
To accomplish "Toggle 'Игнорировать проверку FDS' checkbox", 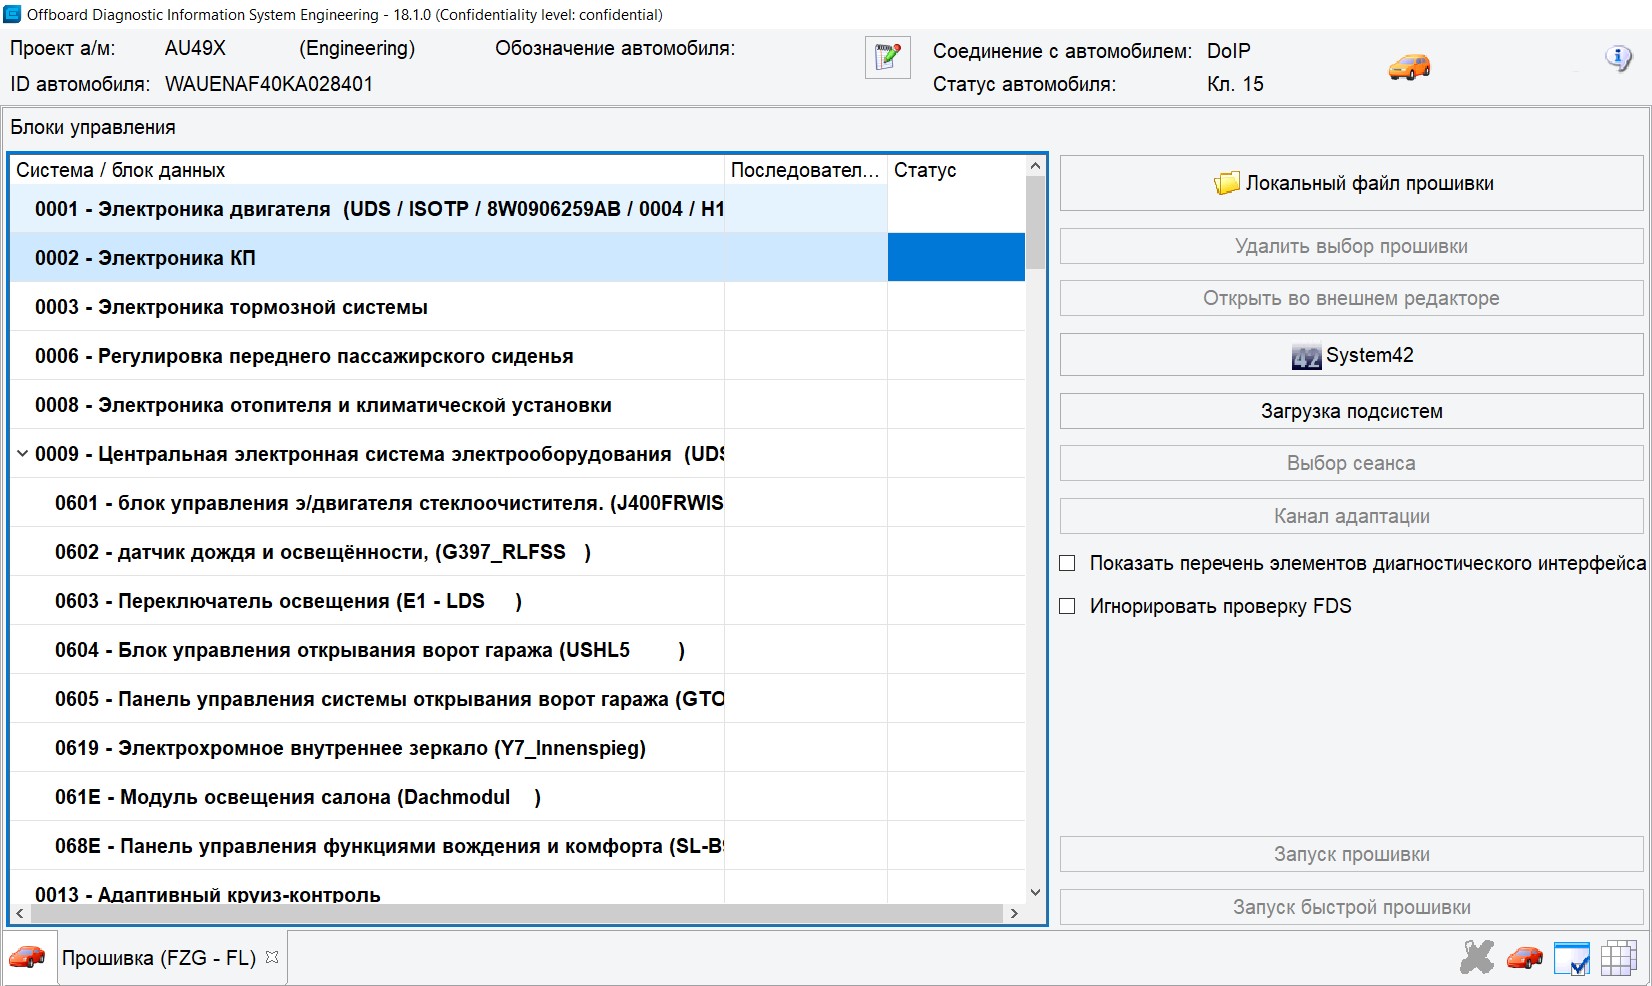I will (1067, 606).
